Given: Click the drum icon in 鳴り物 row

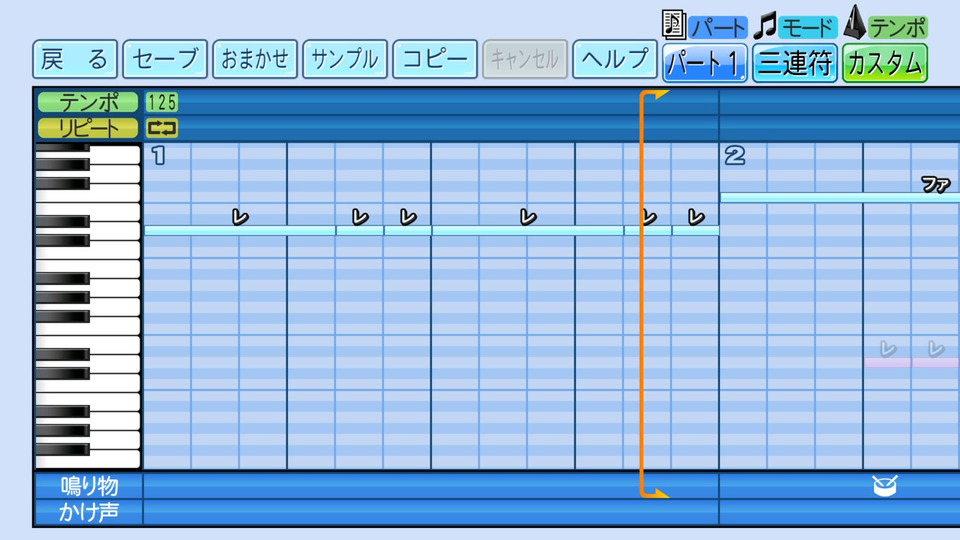Looking at the screenshot, I should (x=885, y=486).
